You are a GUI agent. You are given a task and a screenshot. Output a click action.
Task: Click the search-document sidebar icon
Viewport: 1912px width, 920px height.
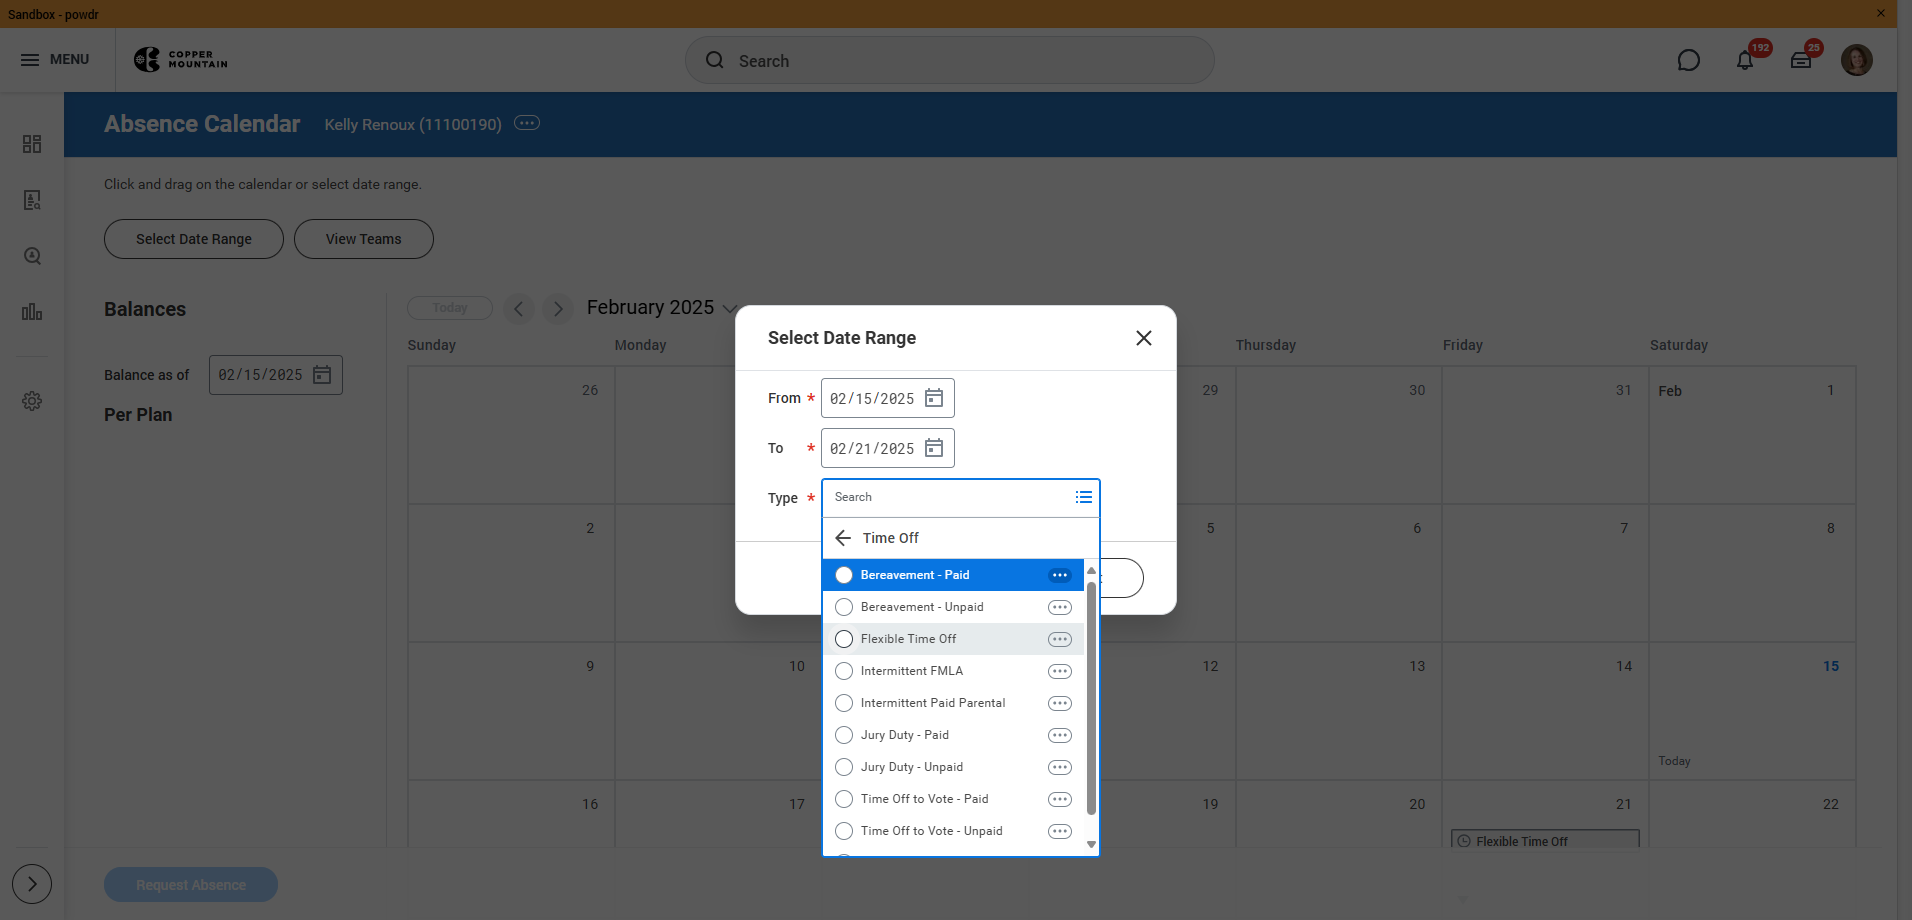point(32,200)
